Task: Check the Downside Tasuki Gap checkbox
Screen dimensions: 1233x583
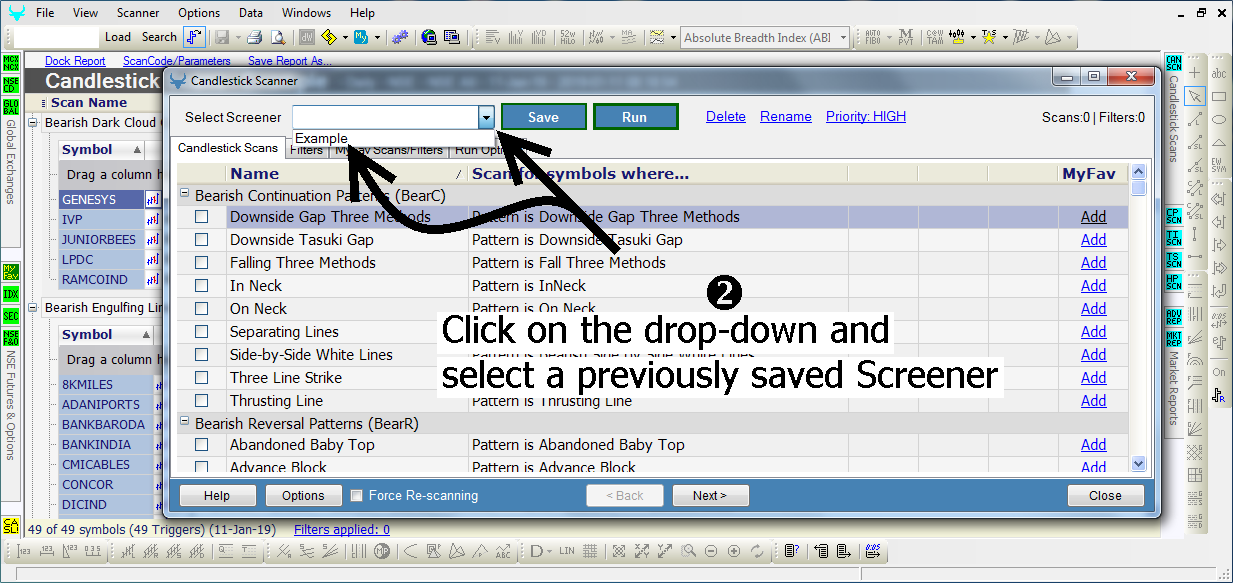Action: click(202, 240)
